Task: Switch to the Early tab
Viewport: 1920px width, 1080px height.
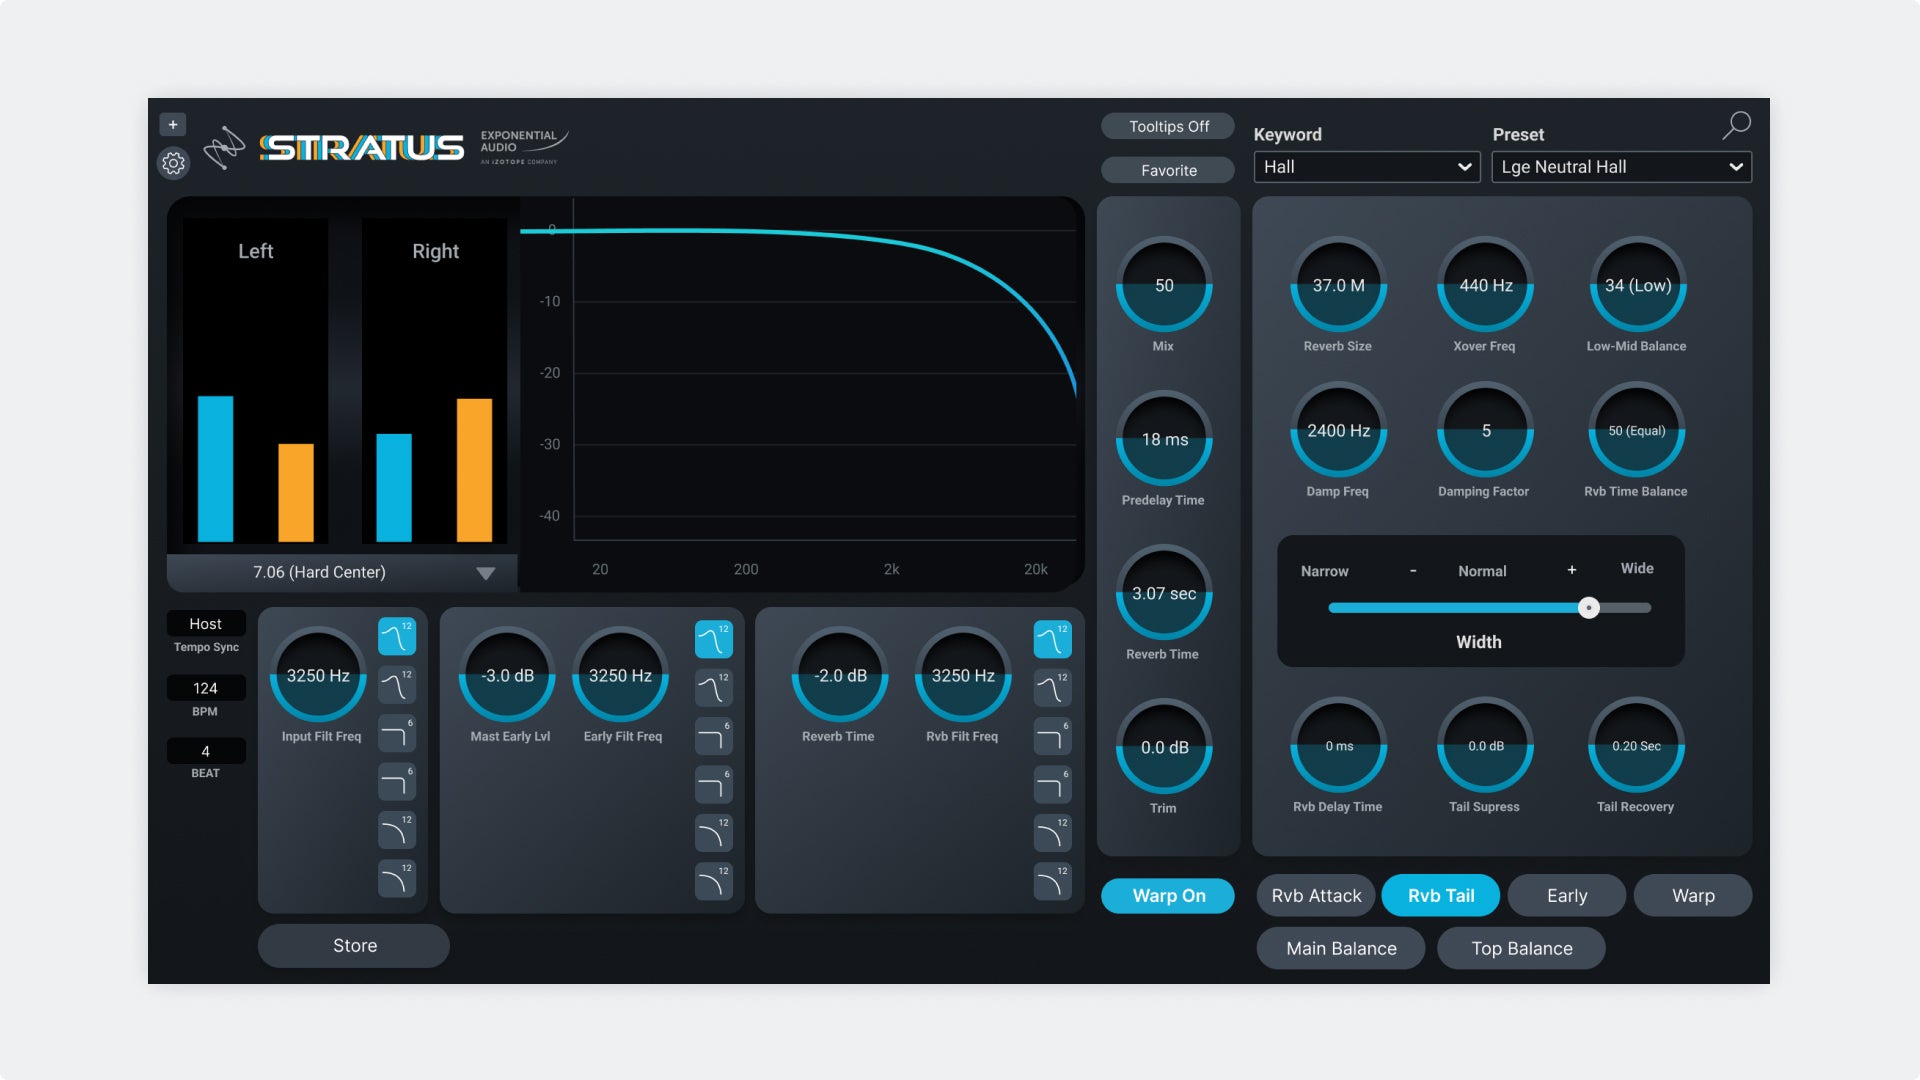Action: tap(1566, 895)
